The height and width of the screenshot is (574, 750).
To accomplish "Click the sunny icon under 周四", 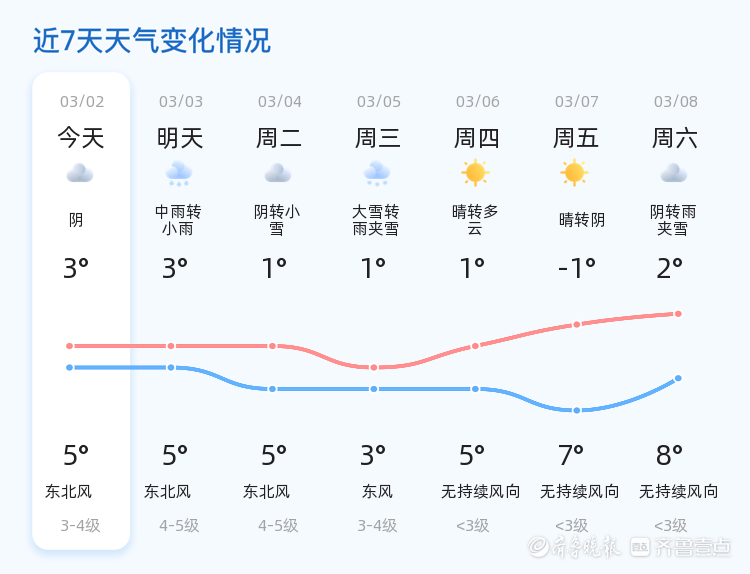I will pyautogui.click(x=475, y=173).
